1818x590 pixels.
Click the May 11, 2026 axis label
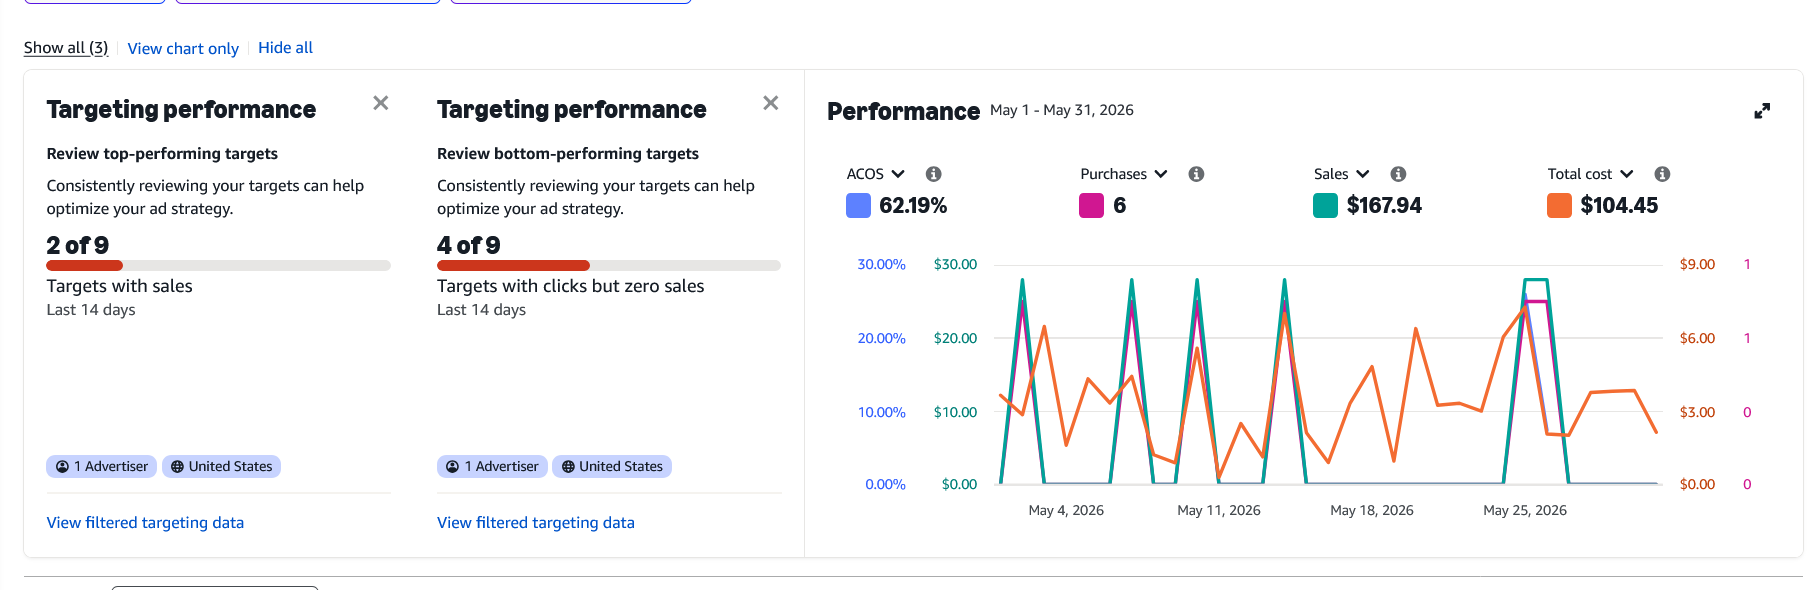click(1219, 510)
